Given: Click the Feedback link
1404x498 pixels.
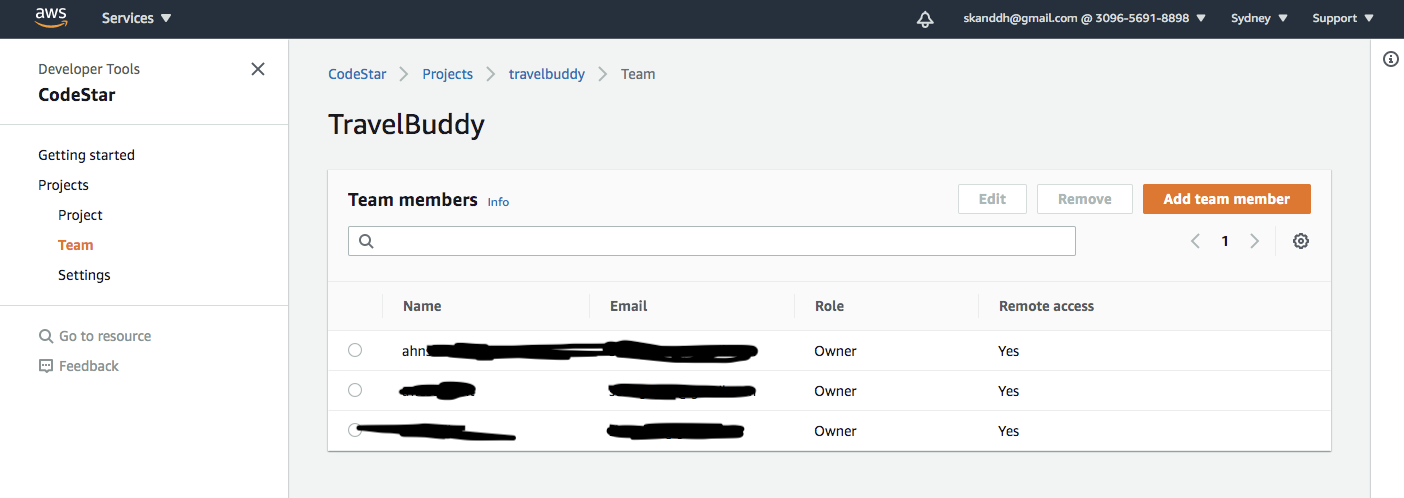Looking at the screenshot, I should (x=89, y=366).
